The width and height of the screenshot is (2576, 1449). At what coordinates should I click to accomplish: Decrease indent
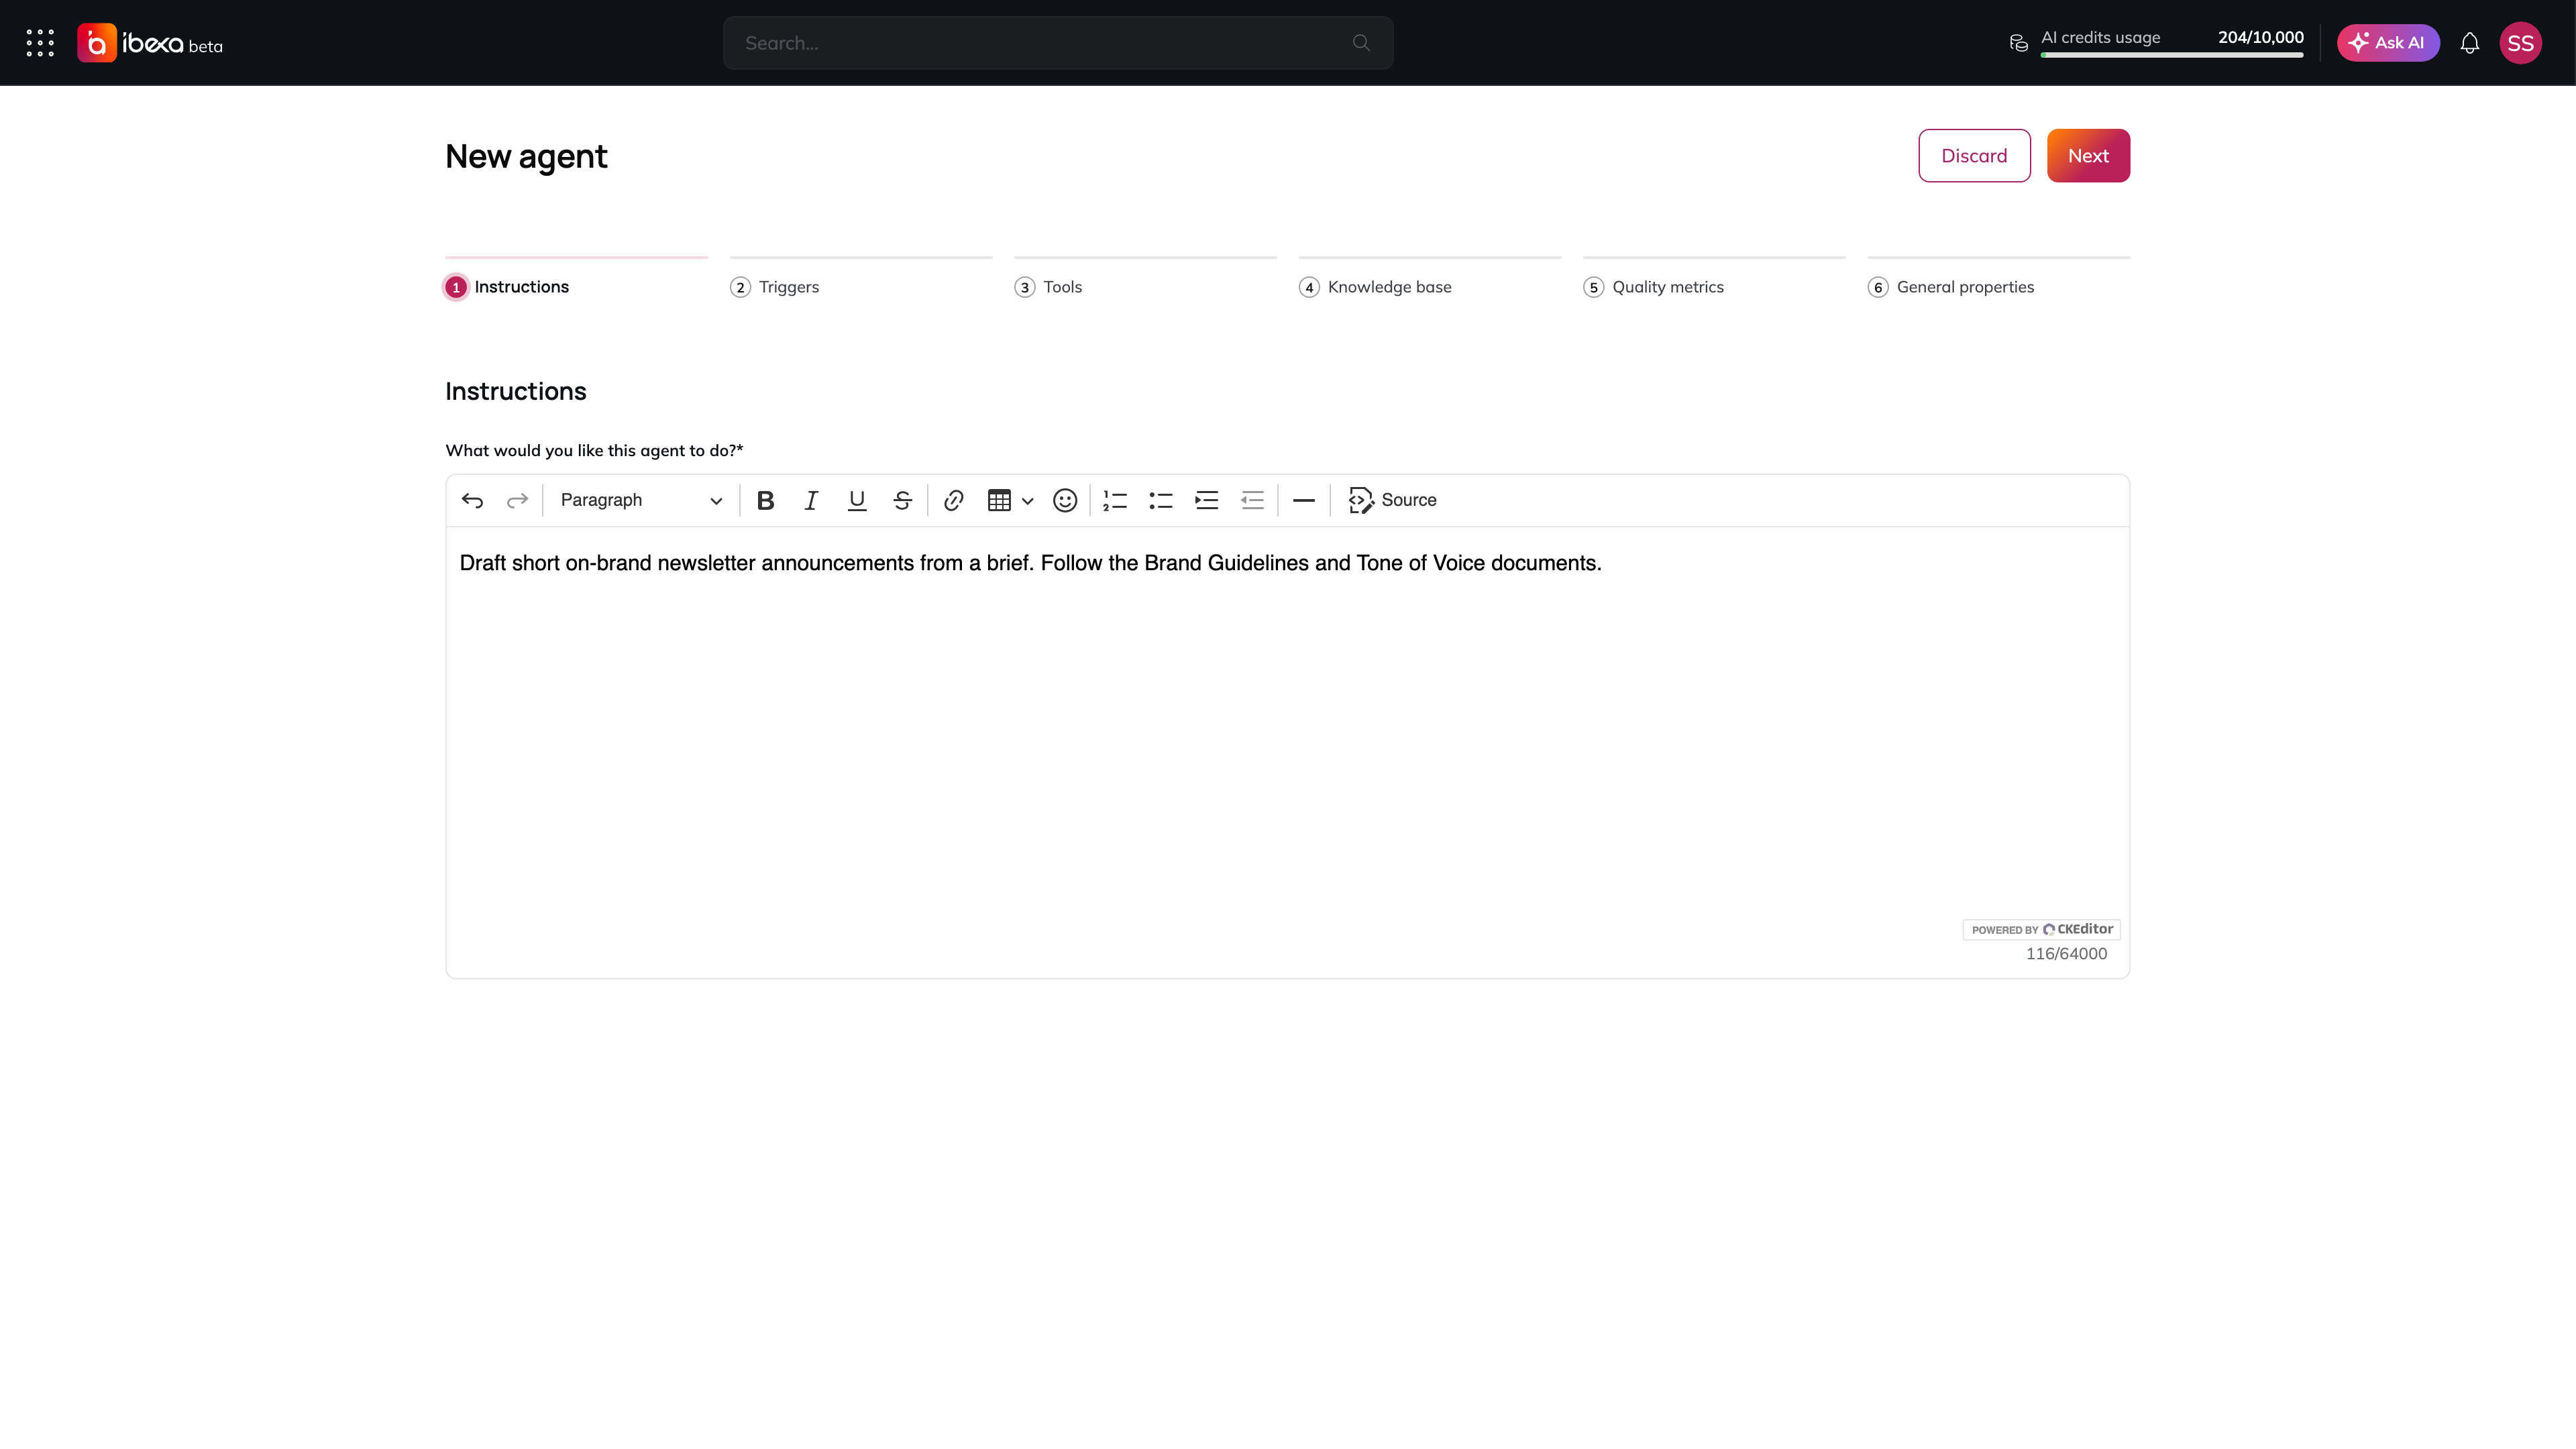(x=1252, y=500)
